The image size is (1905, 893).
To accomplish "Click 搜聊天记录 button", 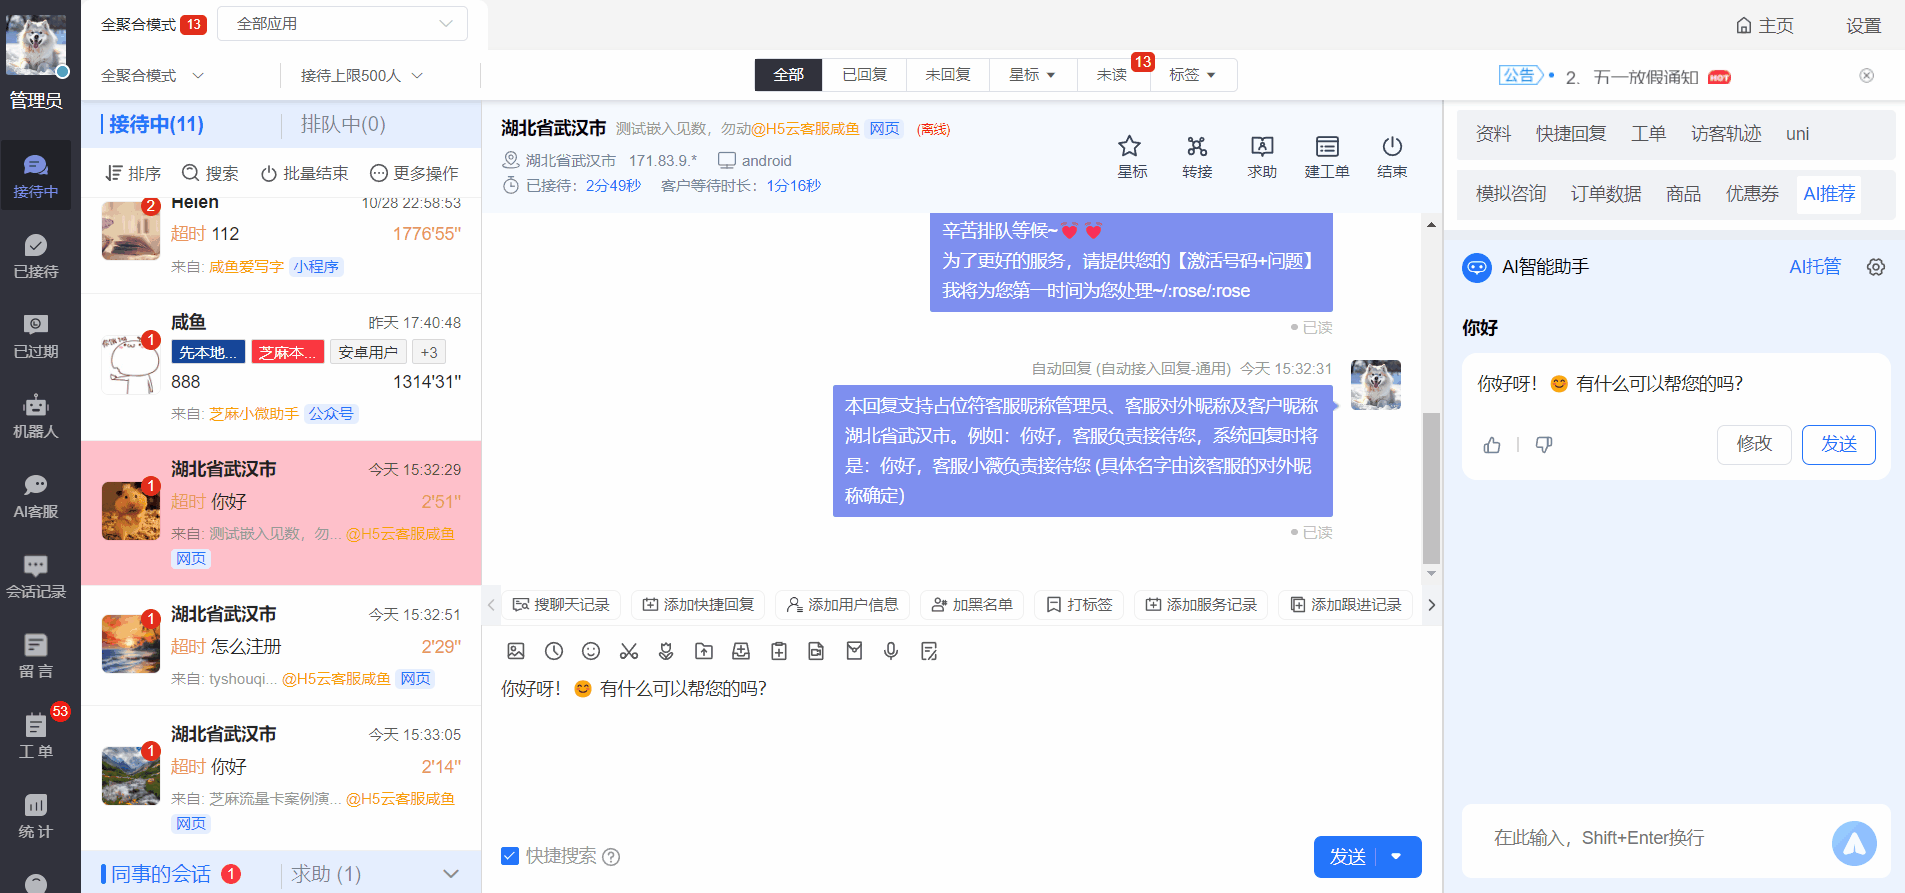I will point(561,605).
